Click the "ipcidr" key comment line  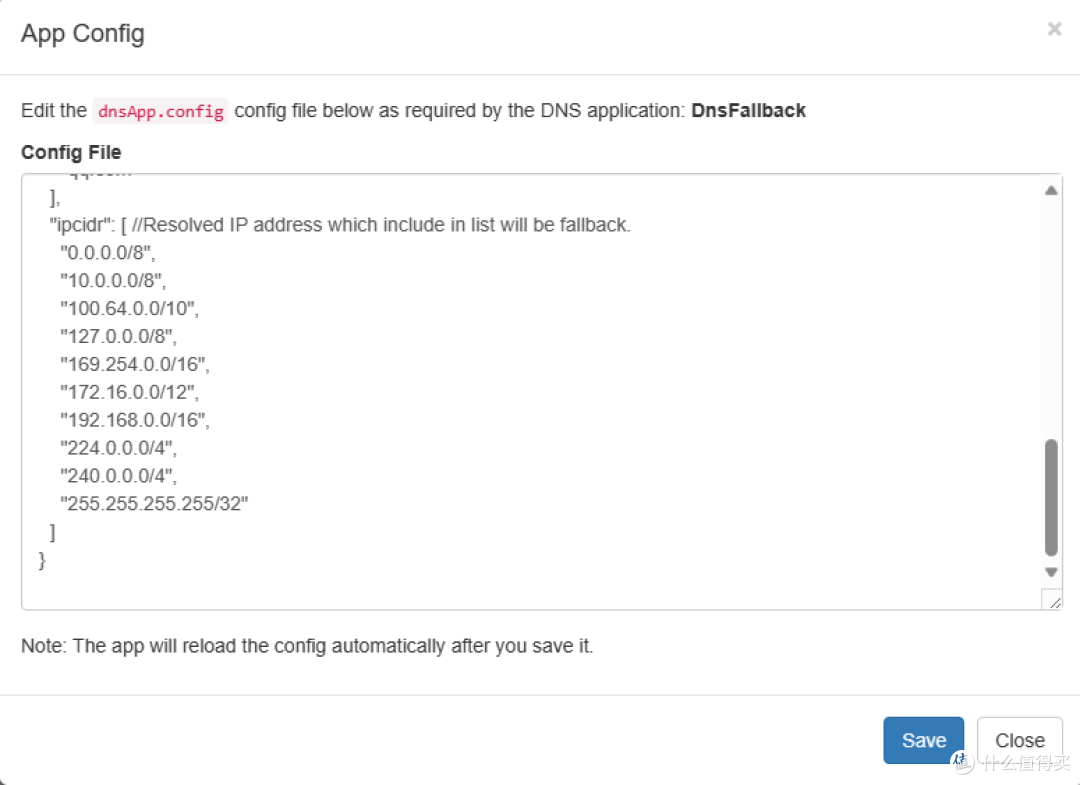340,225
